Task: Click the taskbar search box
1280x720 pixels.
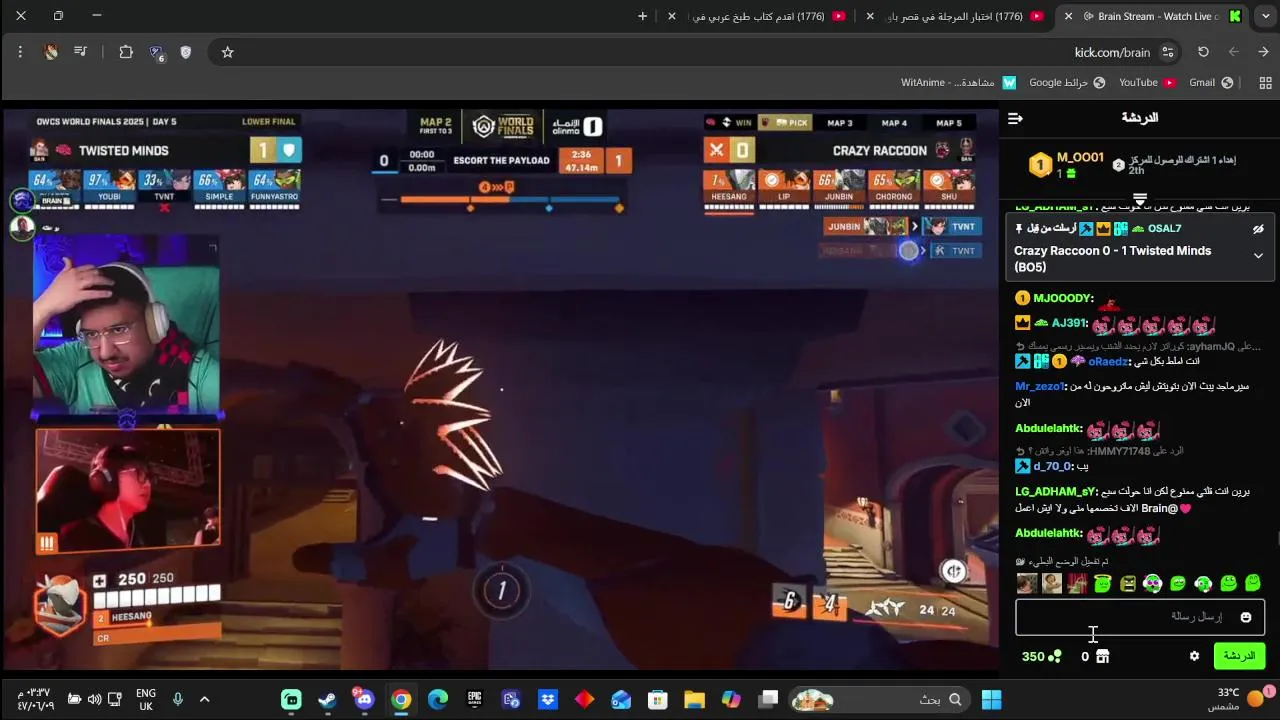Action: [880, 699]
